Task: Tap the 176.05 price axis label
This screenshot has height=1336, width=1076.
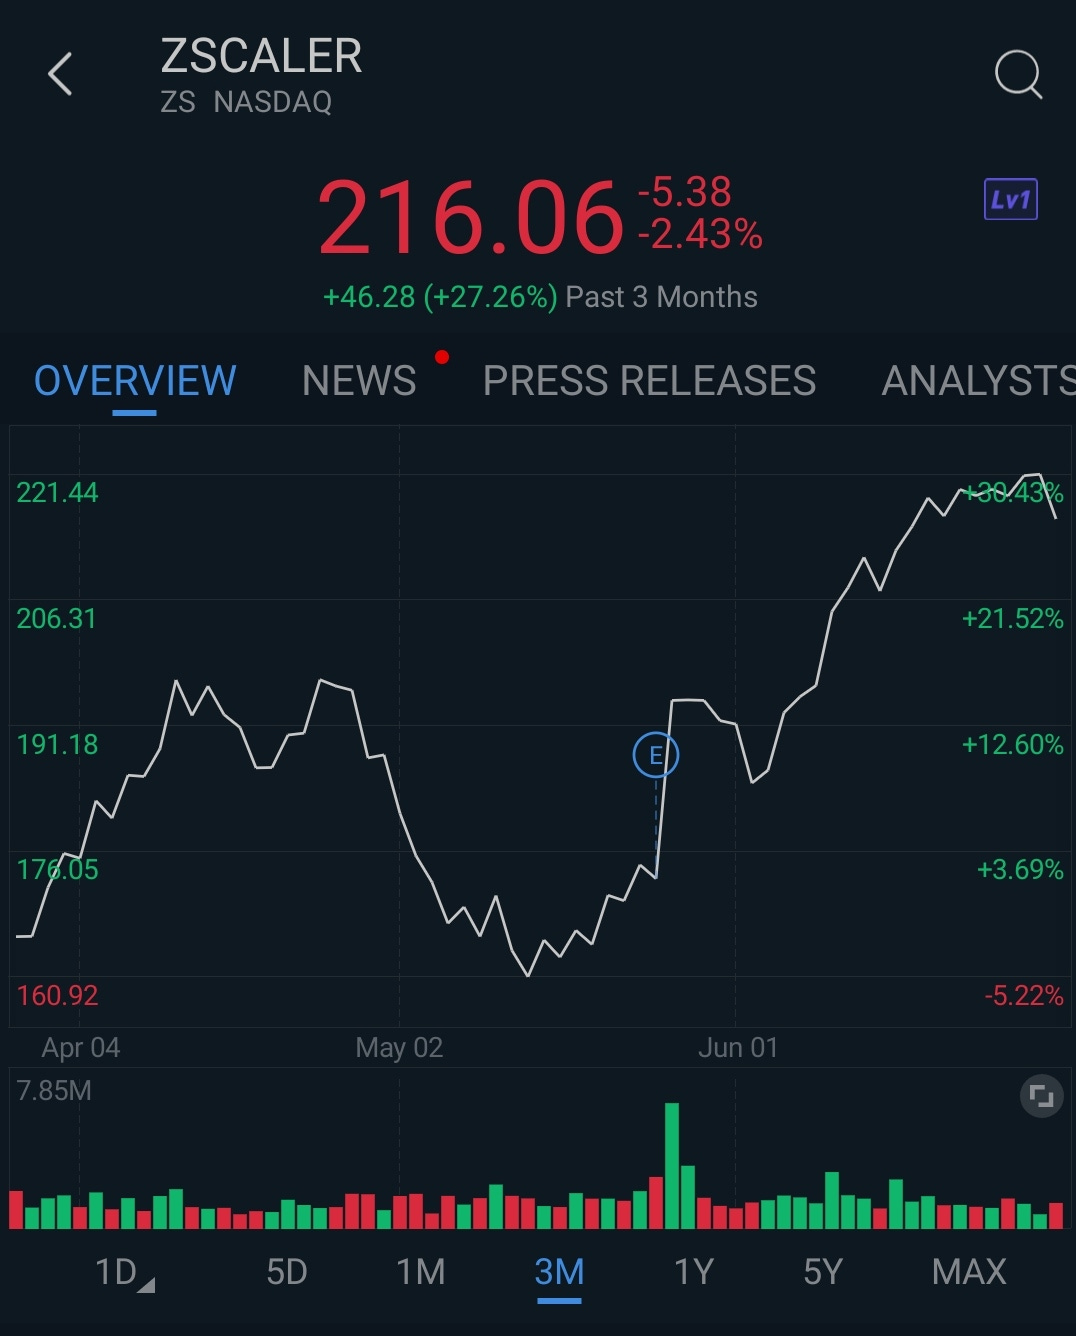Action: (57, 870)
